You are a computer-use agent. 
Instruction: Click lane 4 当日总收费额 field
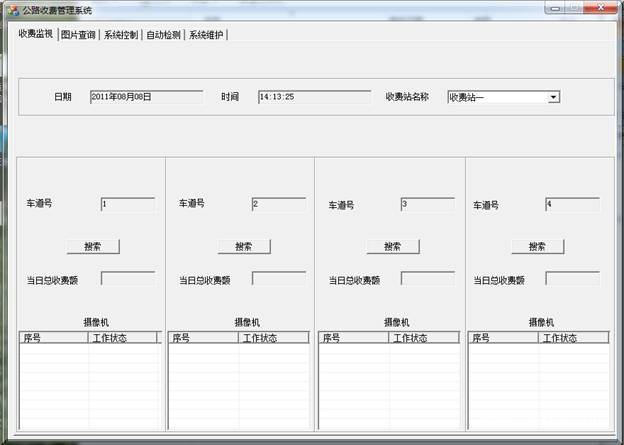coord(572,279)
